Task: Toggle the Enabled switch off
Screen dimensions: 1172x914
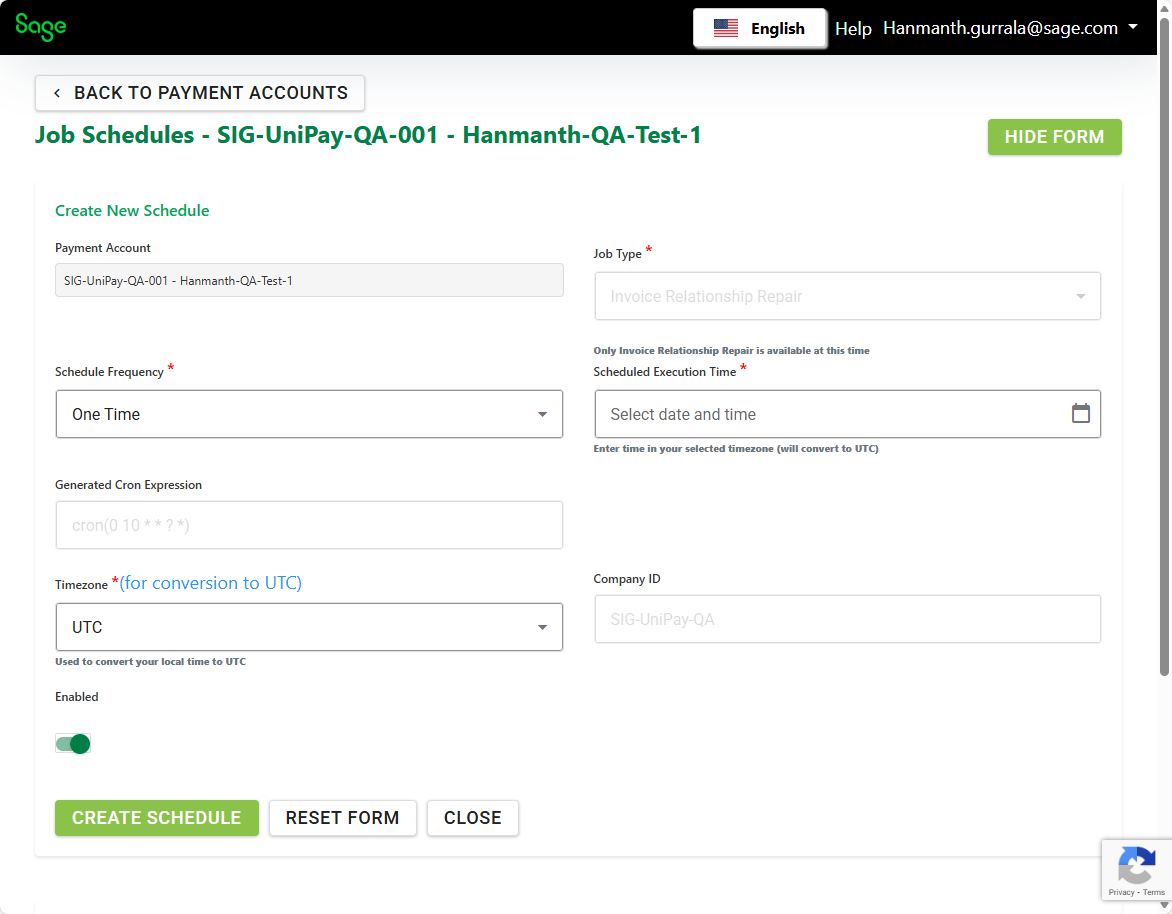Action: (x=73, y=744)
